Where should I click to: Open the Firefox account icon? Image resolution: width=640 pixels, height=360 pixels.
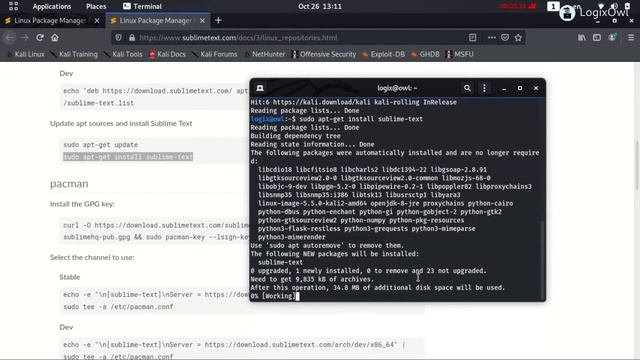612,38
